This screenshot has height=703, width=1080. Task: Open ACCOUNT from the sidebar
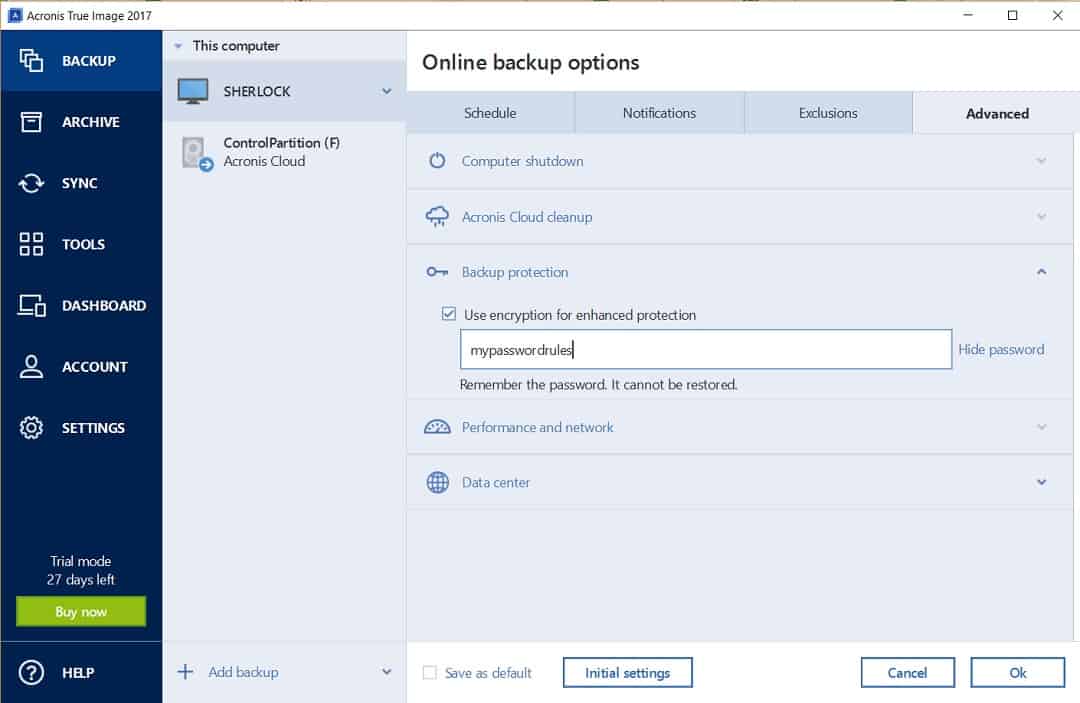(81, 366)
